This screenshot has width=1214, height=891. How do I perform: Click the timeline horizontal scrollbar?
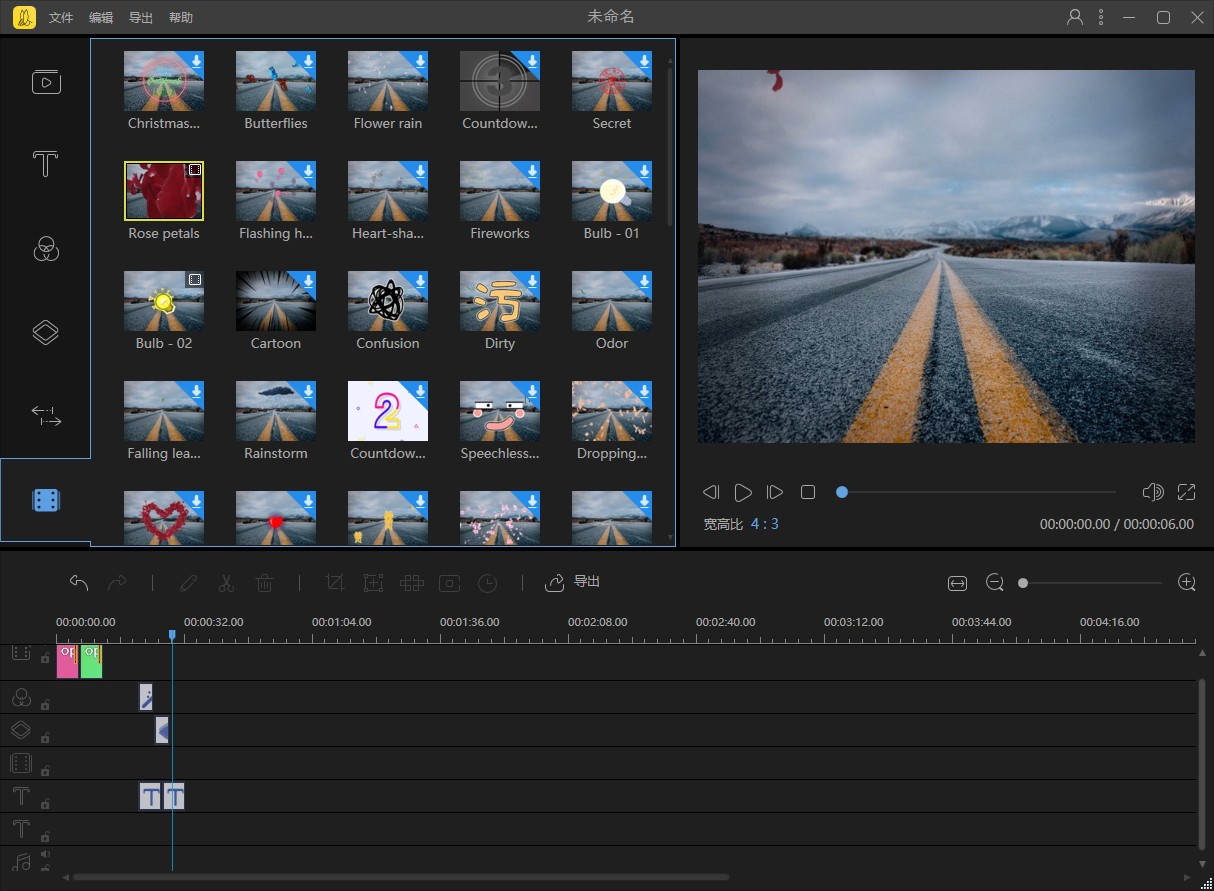coord(401,877)
